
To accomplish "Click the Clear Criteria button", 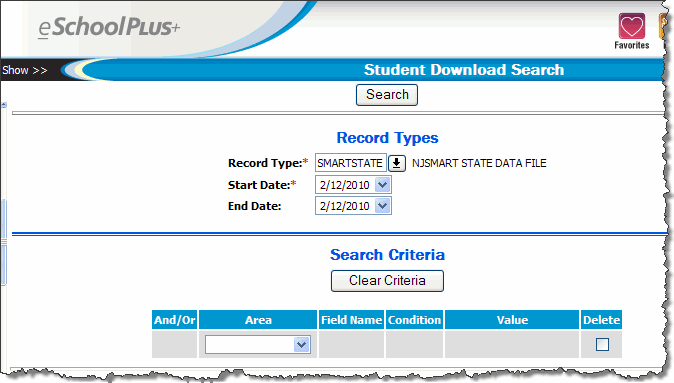I will pyautogui.click(x=387, y=281).
